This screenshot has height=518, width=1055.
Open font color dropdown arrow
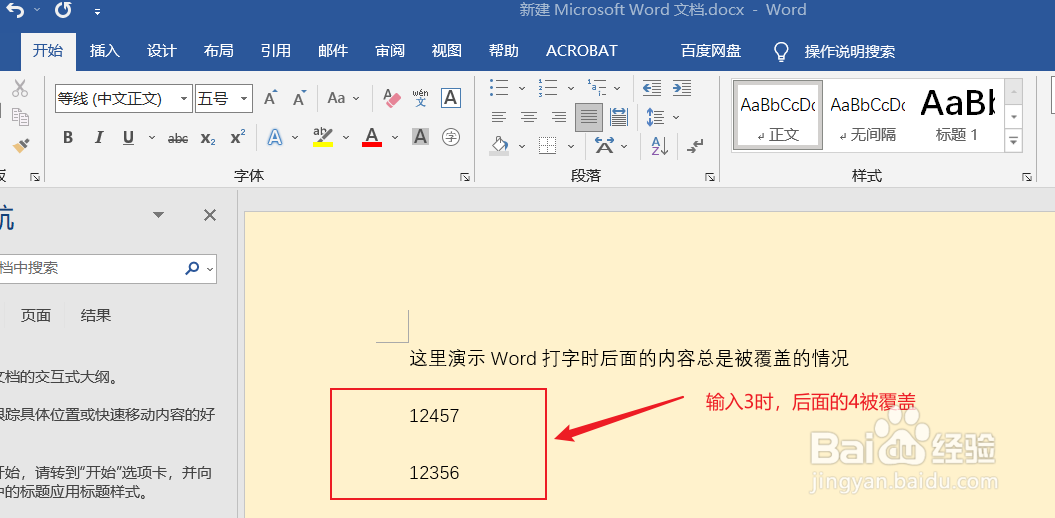395,138
